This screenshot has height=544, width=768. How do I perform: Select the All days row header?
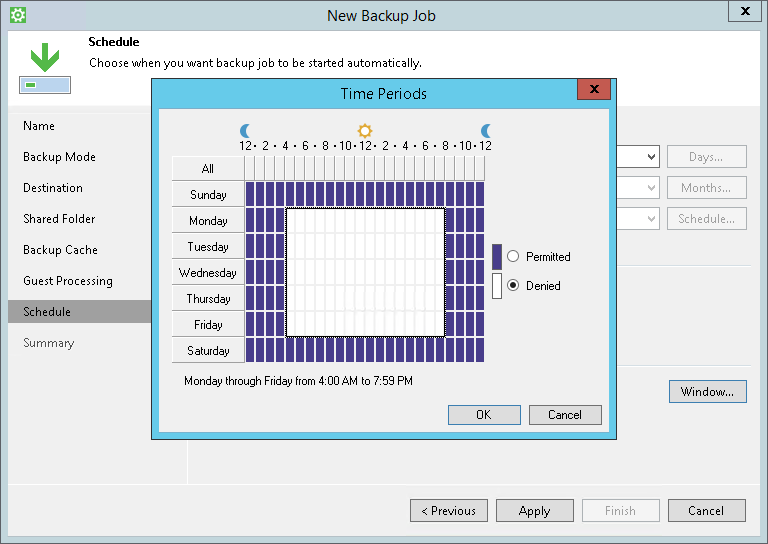point(208,169)
